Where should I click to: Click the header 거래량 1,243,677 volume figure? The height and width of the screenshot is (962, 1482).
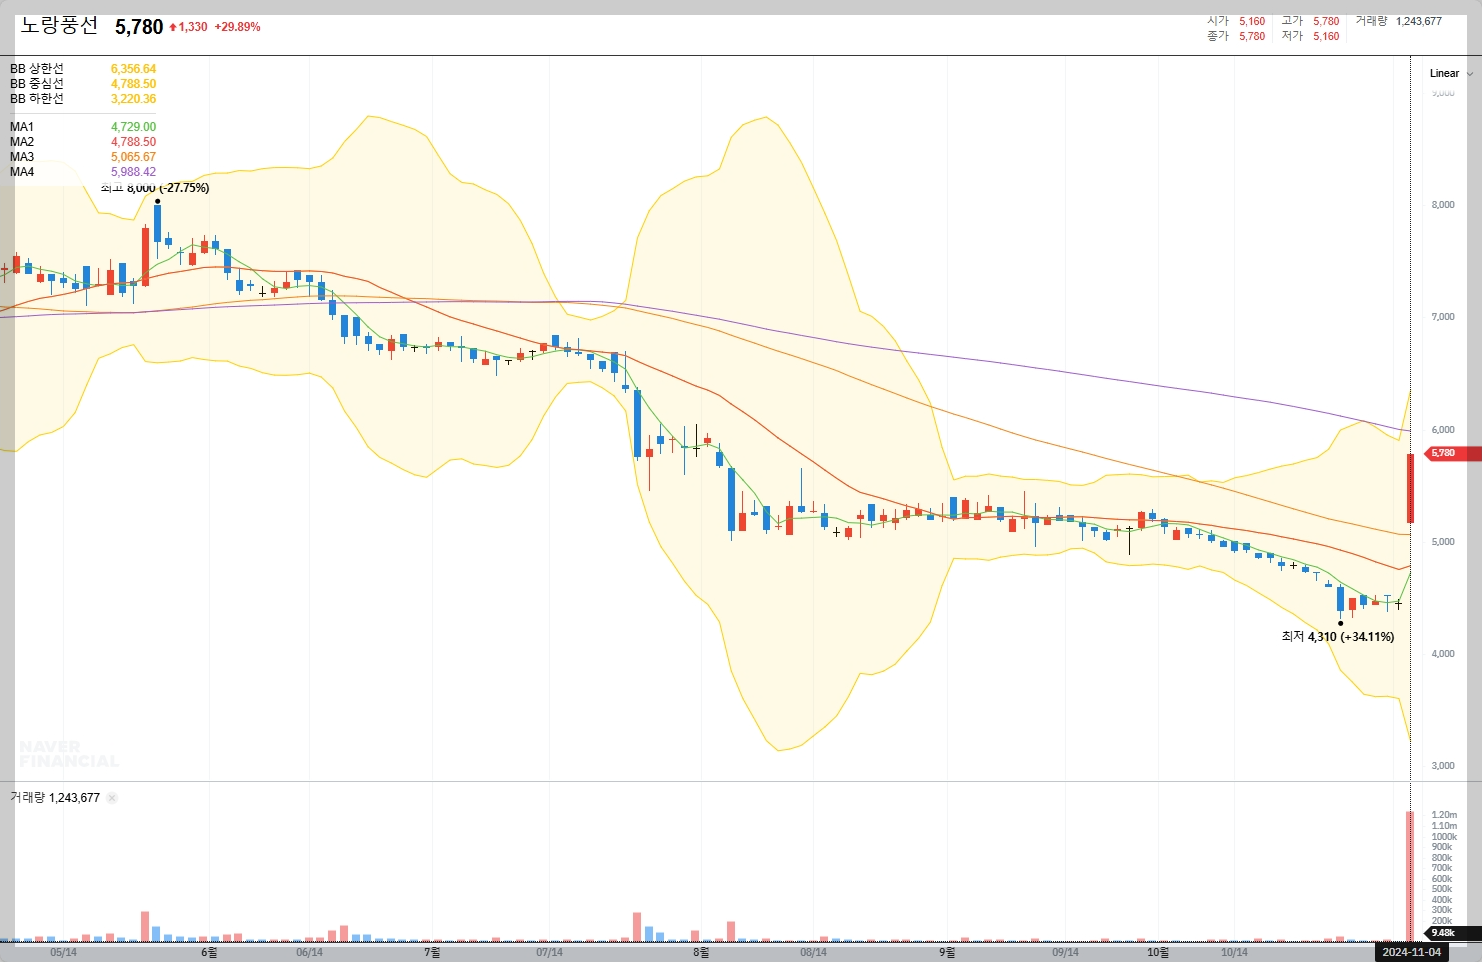click(1398, 21)
